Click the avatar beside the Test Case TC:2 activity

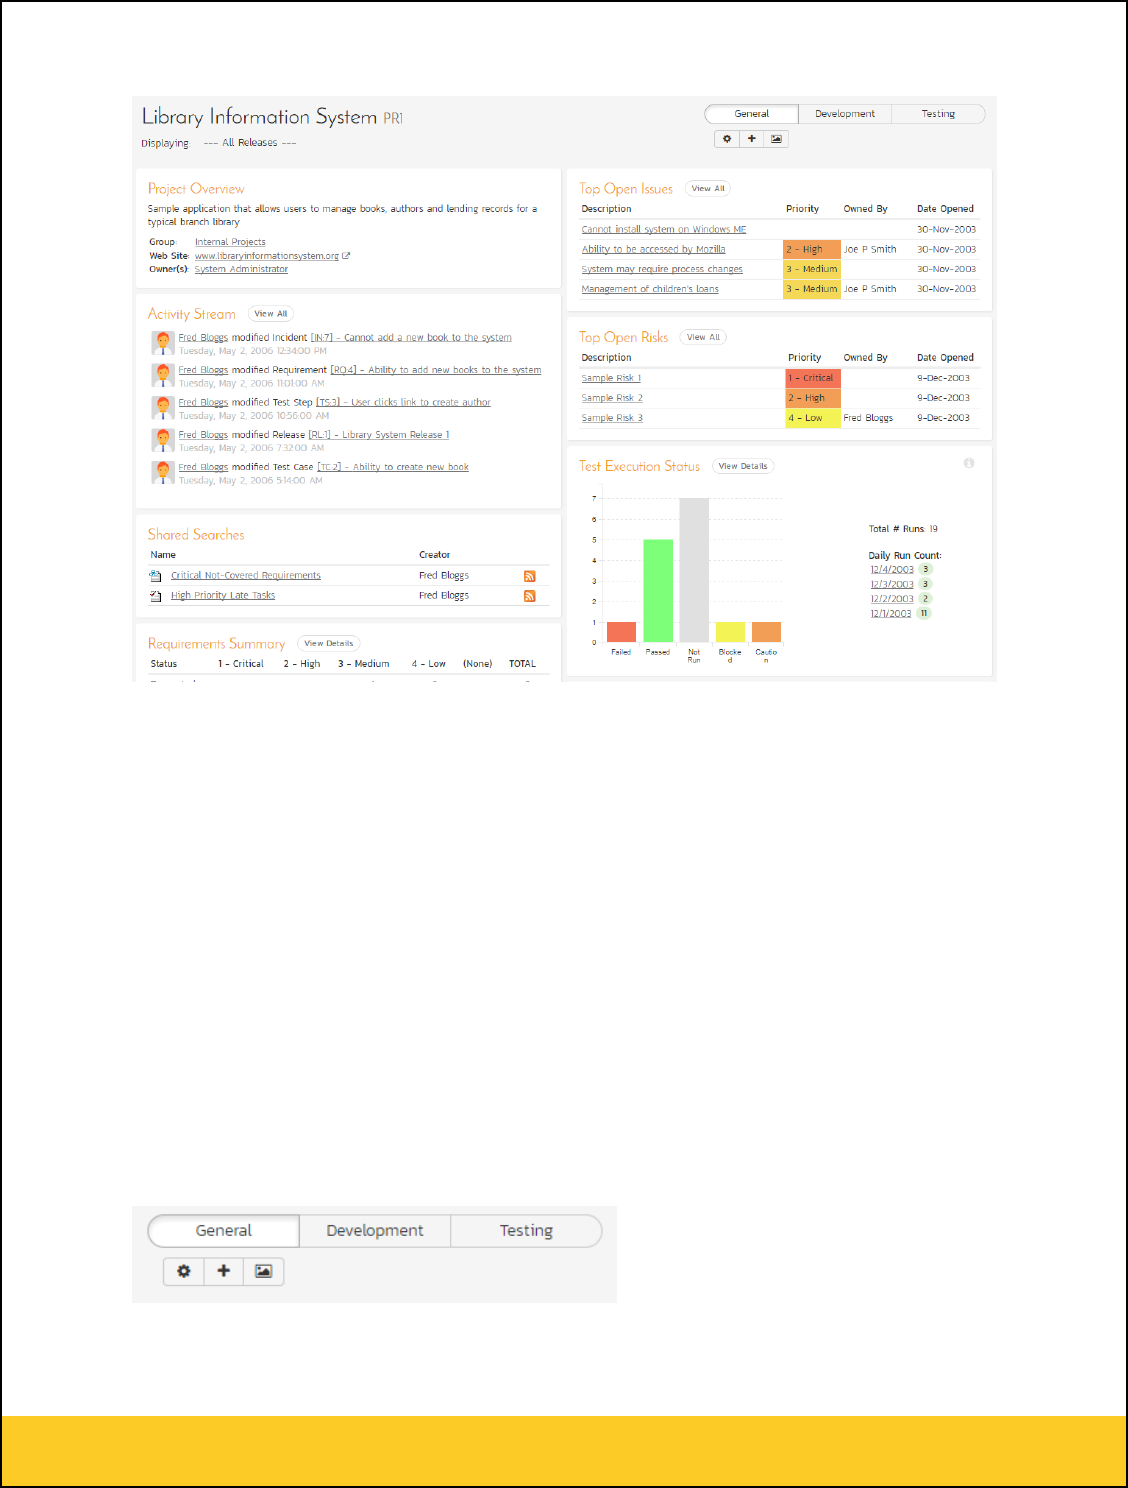[163, 472]
